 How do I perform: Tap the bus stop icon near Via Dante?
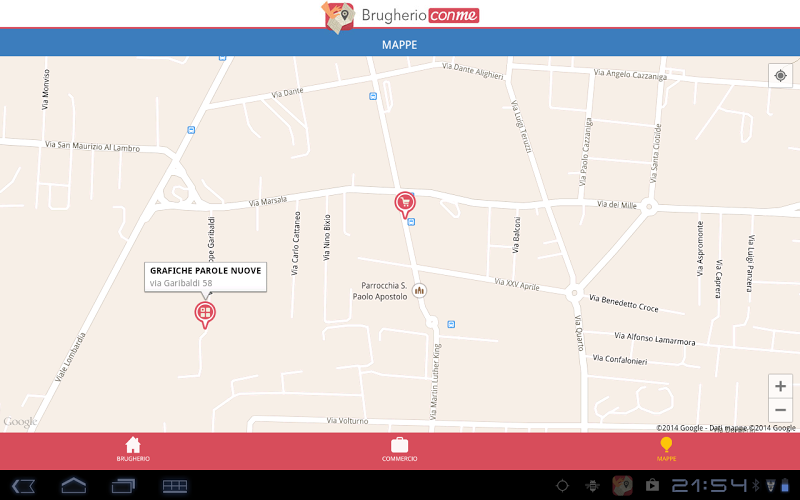(x=373, y=96)
